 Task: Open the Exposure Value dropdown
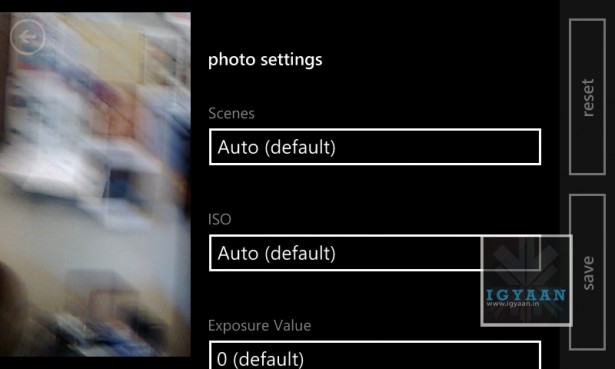[375, 355]
